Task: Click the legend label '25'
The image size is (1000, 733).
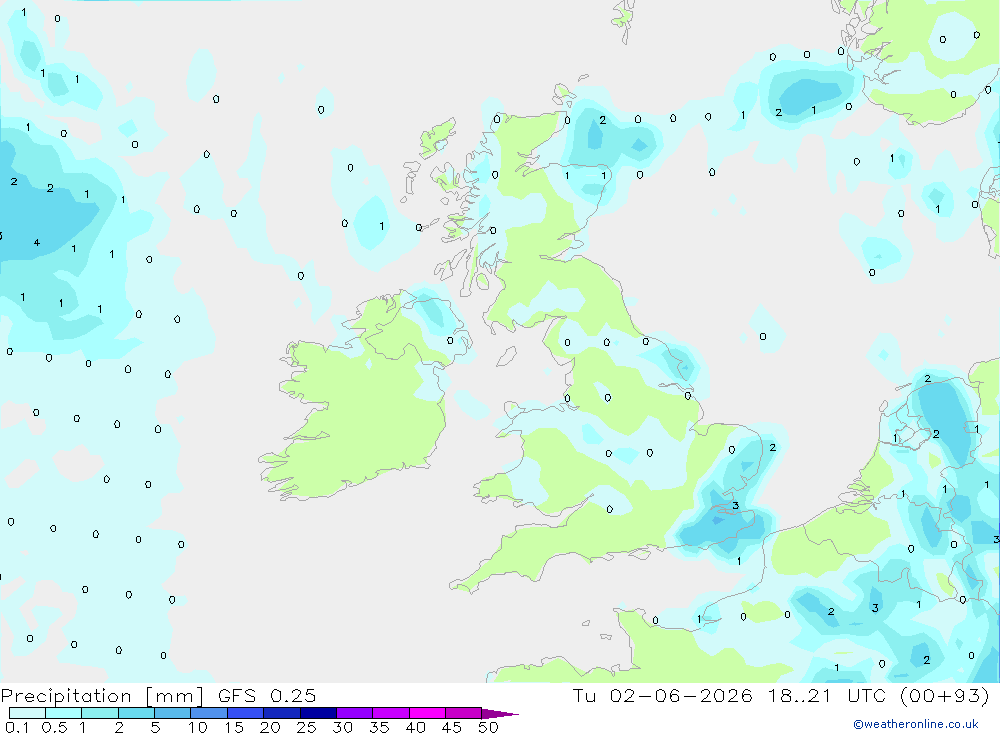Action: [x=306, y=727]
